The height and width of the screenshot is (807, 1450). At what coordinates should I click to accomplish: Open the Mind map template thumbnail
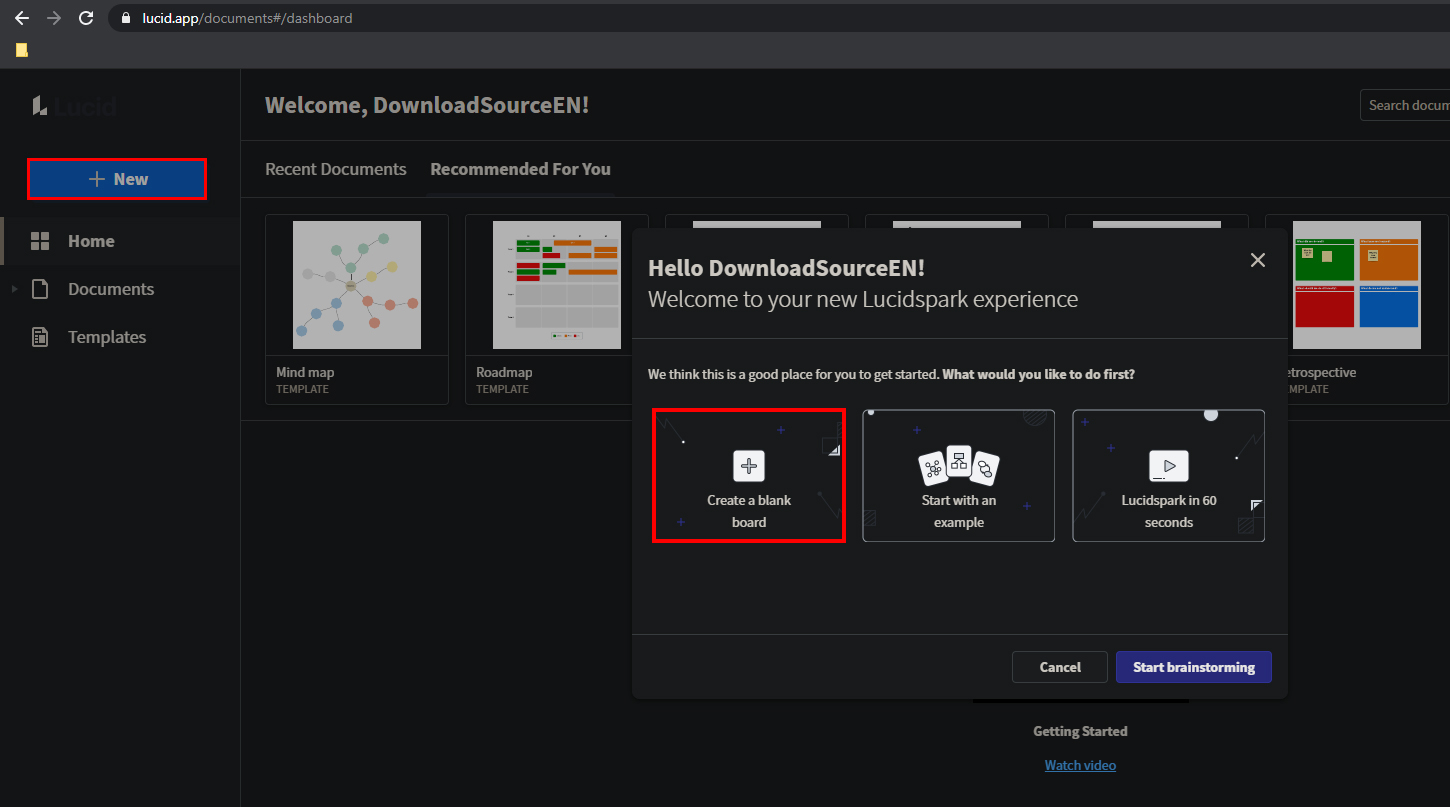(357, 285)
